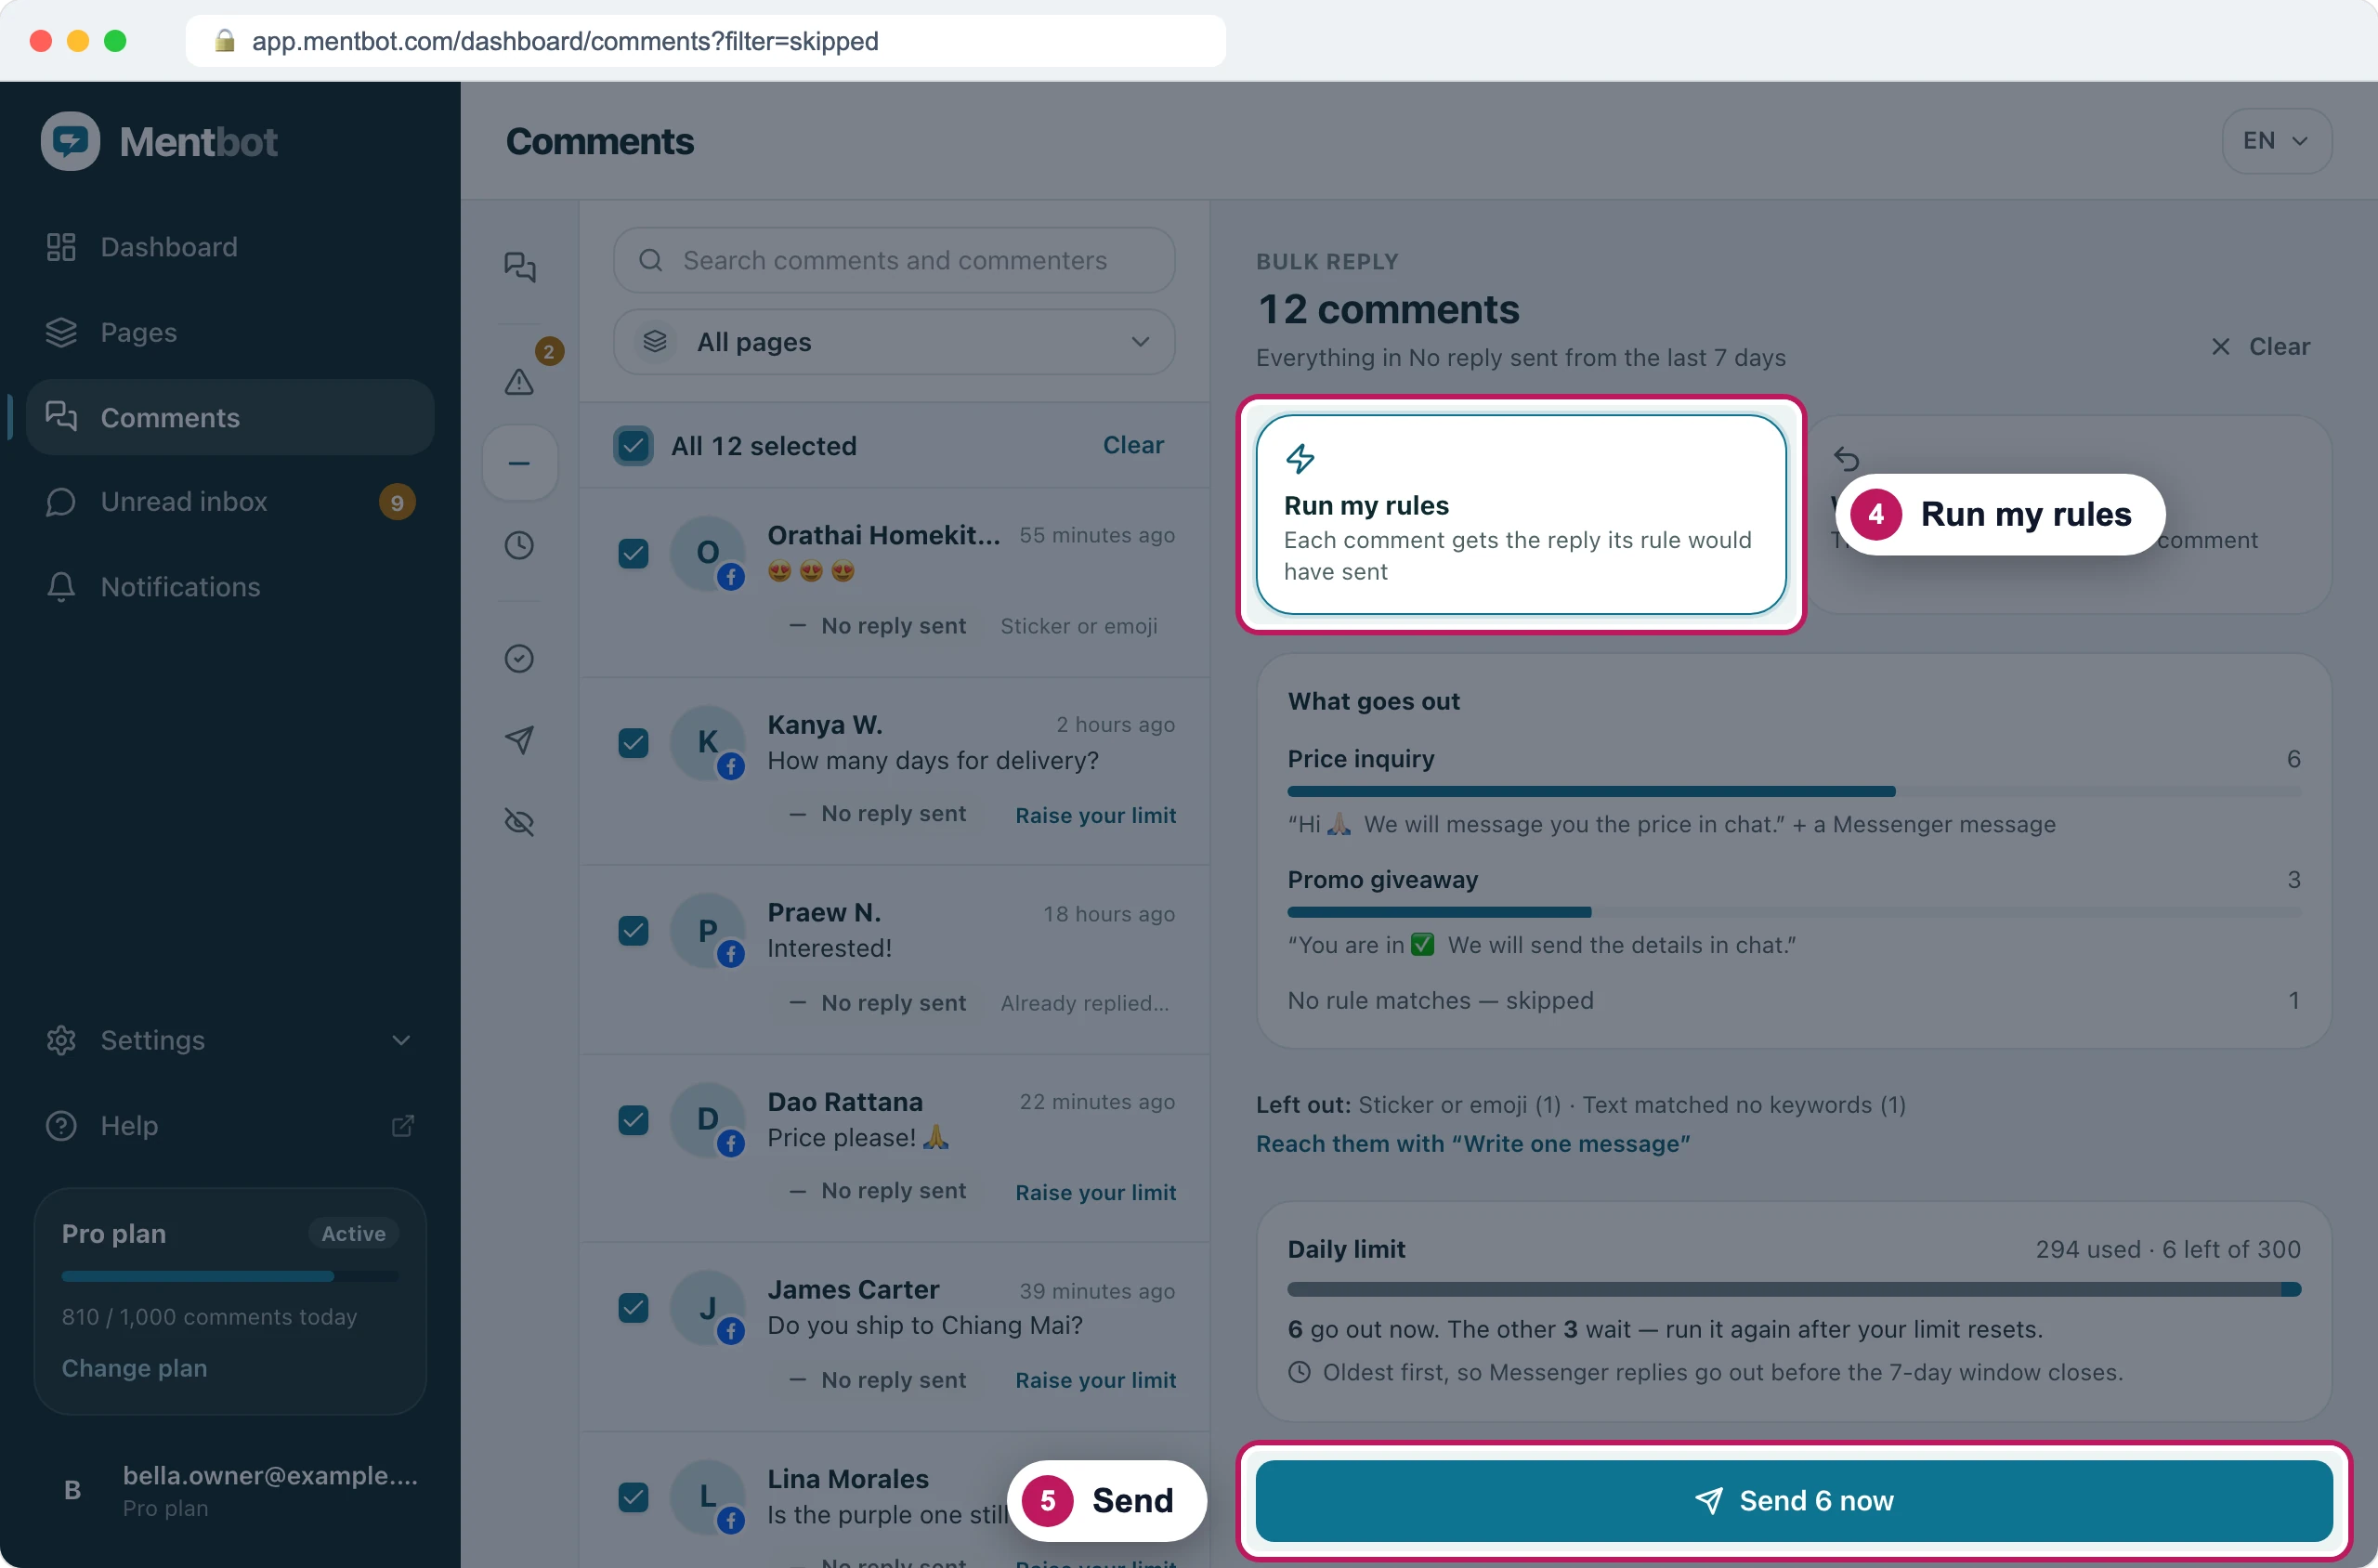Uncheck James Carter's comment checkbox
2378x1568 pixels.
click(x=633, y=1308)
